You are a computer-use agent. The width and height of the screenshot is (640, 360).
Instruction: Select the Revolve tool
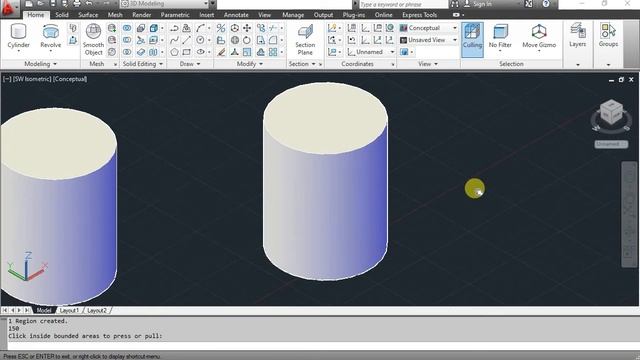[x=51, y=36]
